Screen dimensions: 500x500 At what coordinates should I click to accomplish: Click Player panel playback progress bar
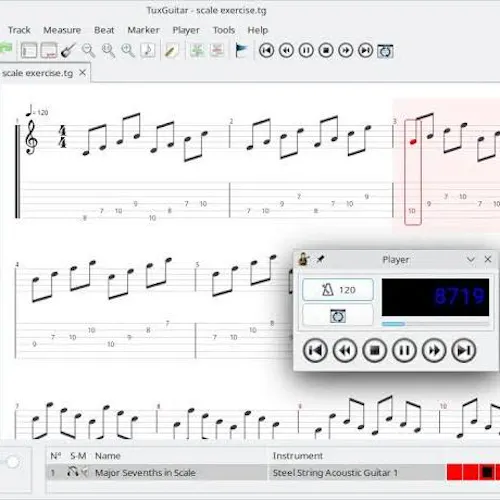coord(435,324)
